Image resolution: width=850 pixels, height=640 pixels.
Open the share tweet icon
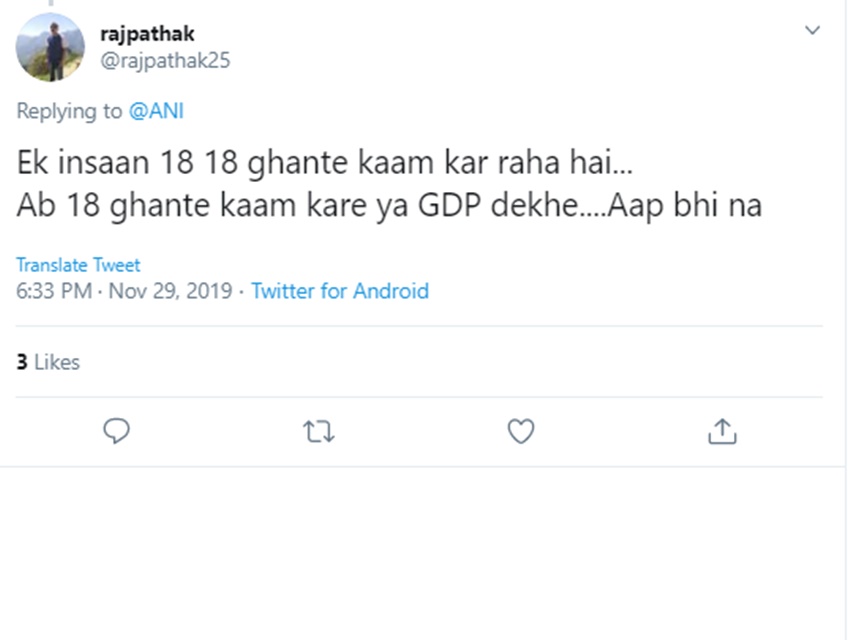point(721,431)
